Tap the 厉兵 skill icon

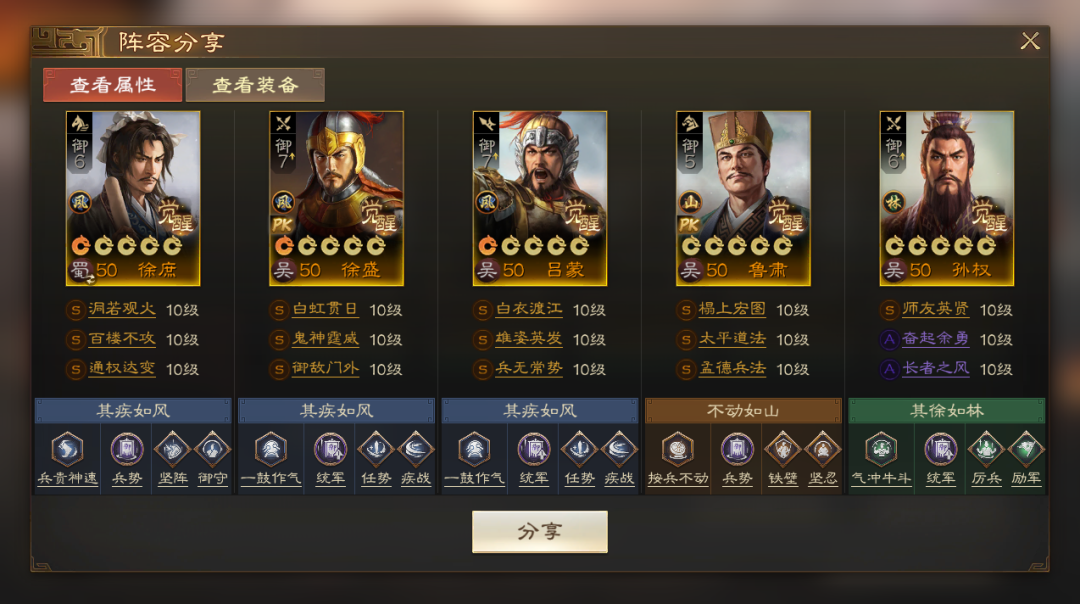(986, 450)
